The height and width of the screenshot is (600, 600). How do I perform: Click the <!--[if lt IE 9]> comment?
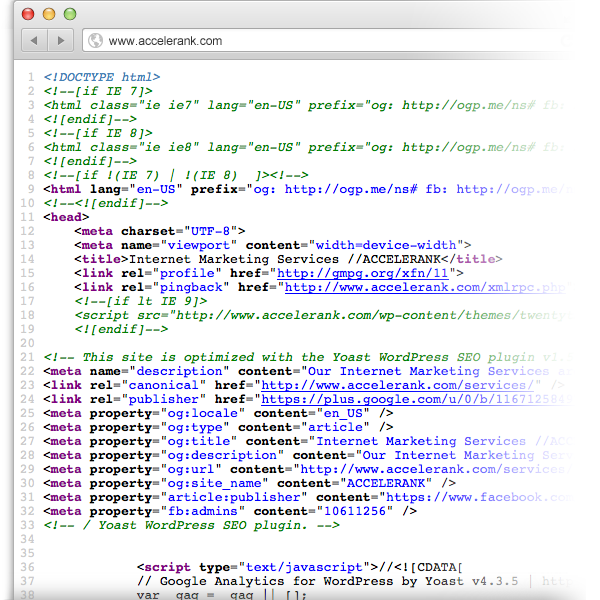coord(140,302)
